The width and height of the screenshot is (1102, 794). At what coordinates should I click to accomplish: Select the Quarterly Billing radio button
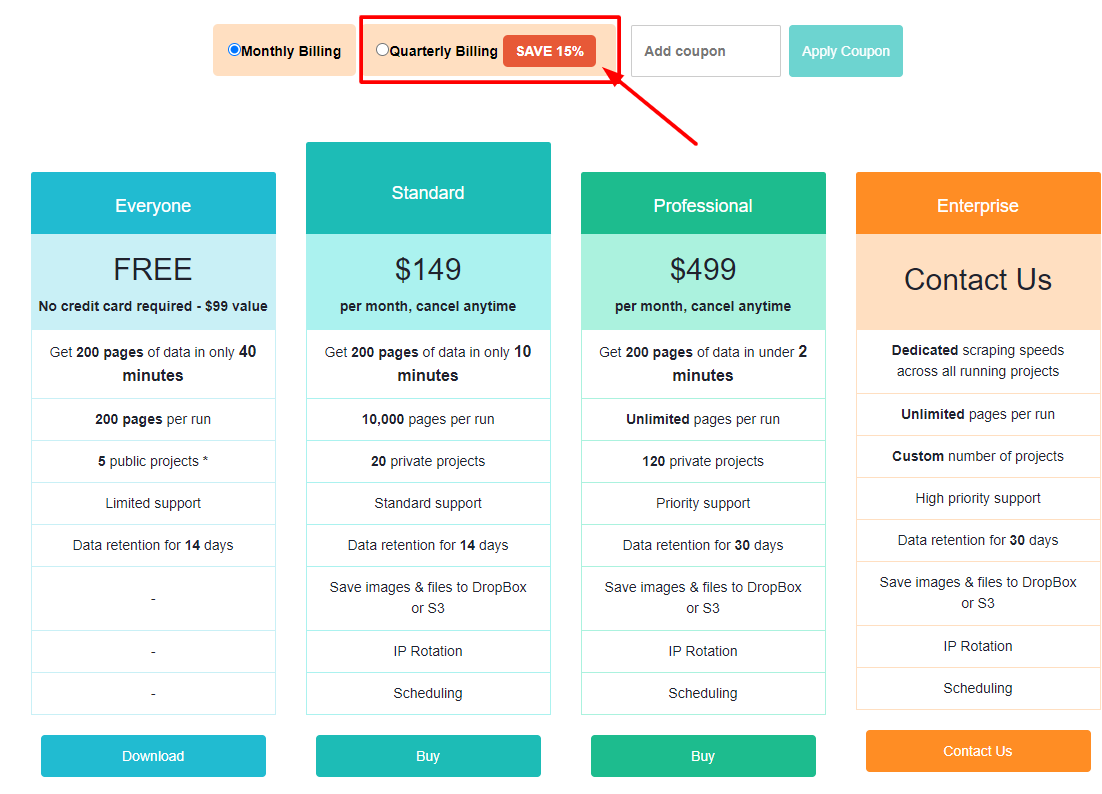[382, 49]
